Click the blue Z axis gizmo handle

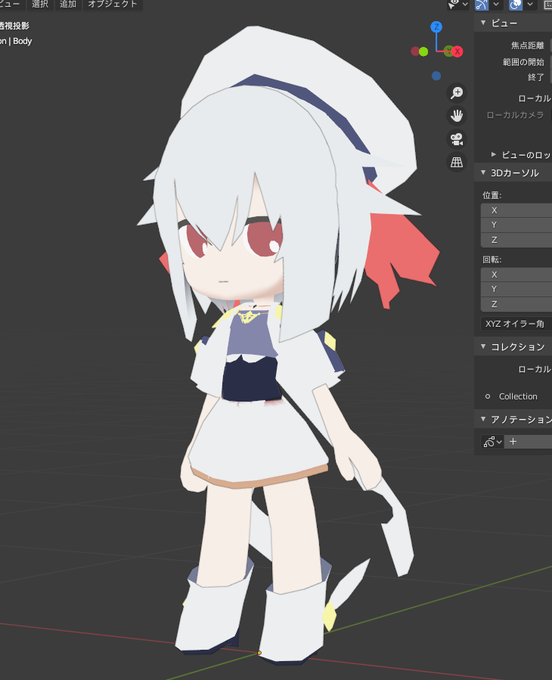pos(436,27)
